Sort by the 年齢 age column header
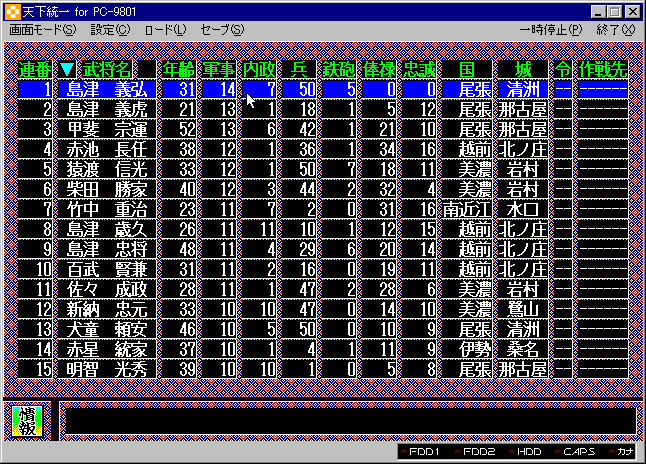Viewport: 646px width, 464px height. coord(178,70)
